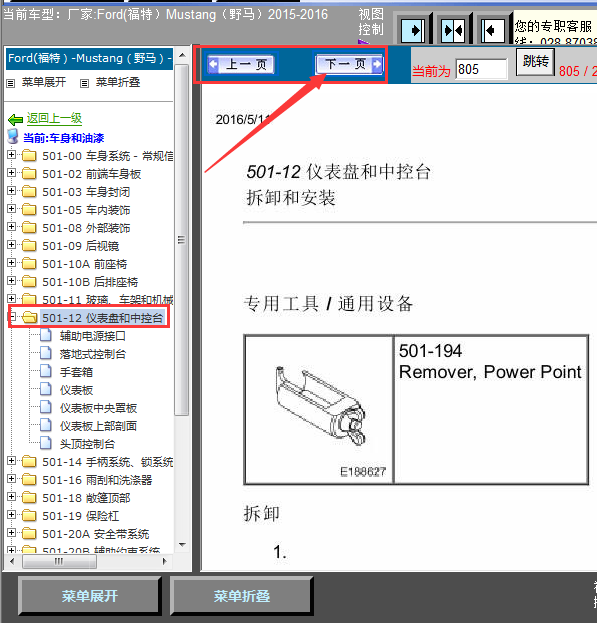Click the tree vertical scrollbar thumb

point(182,240)
